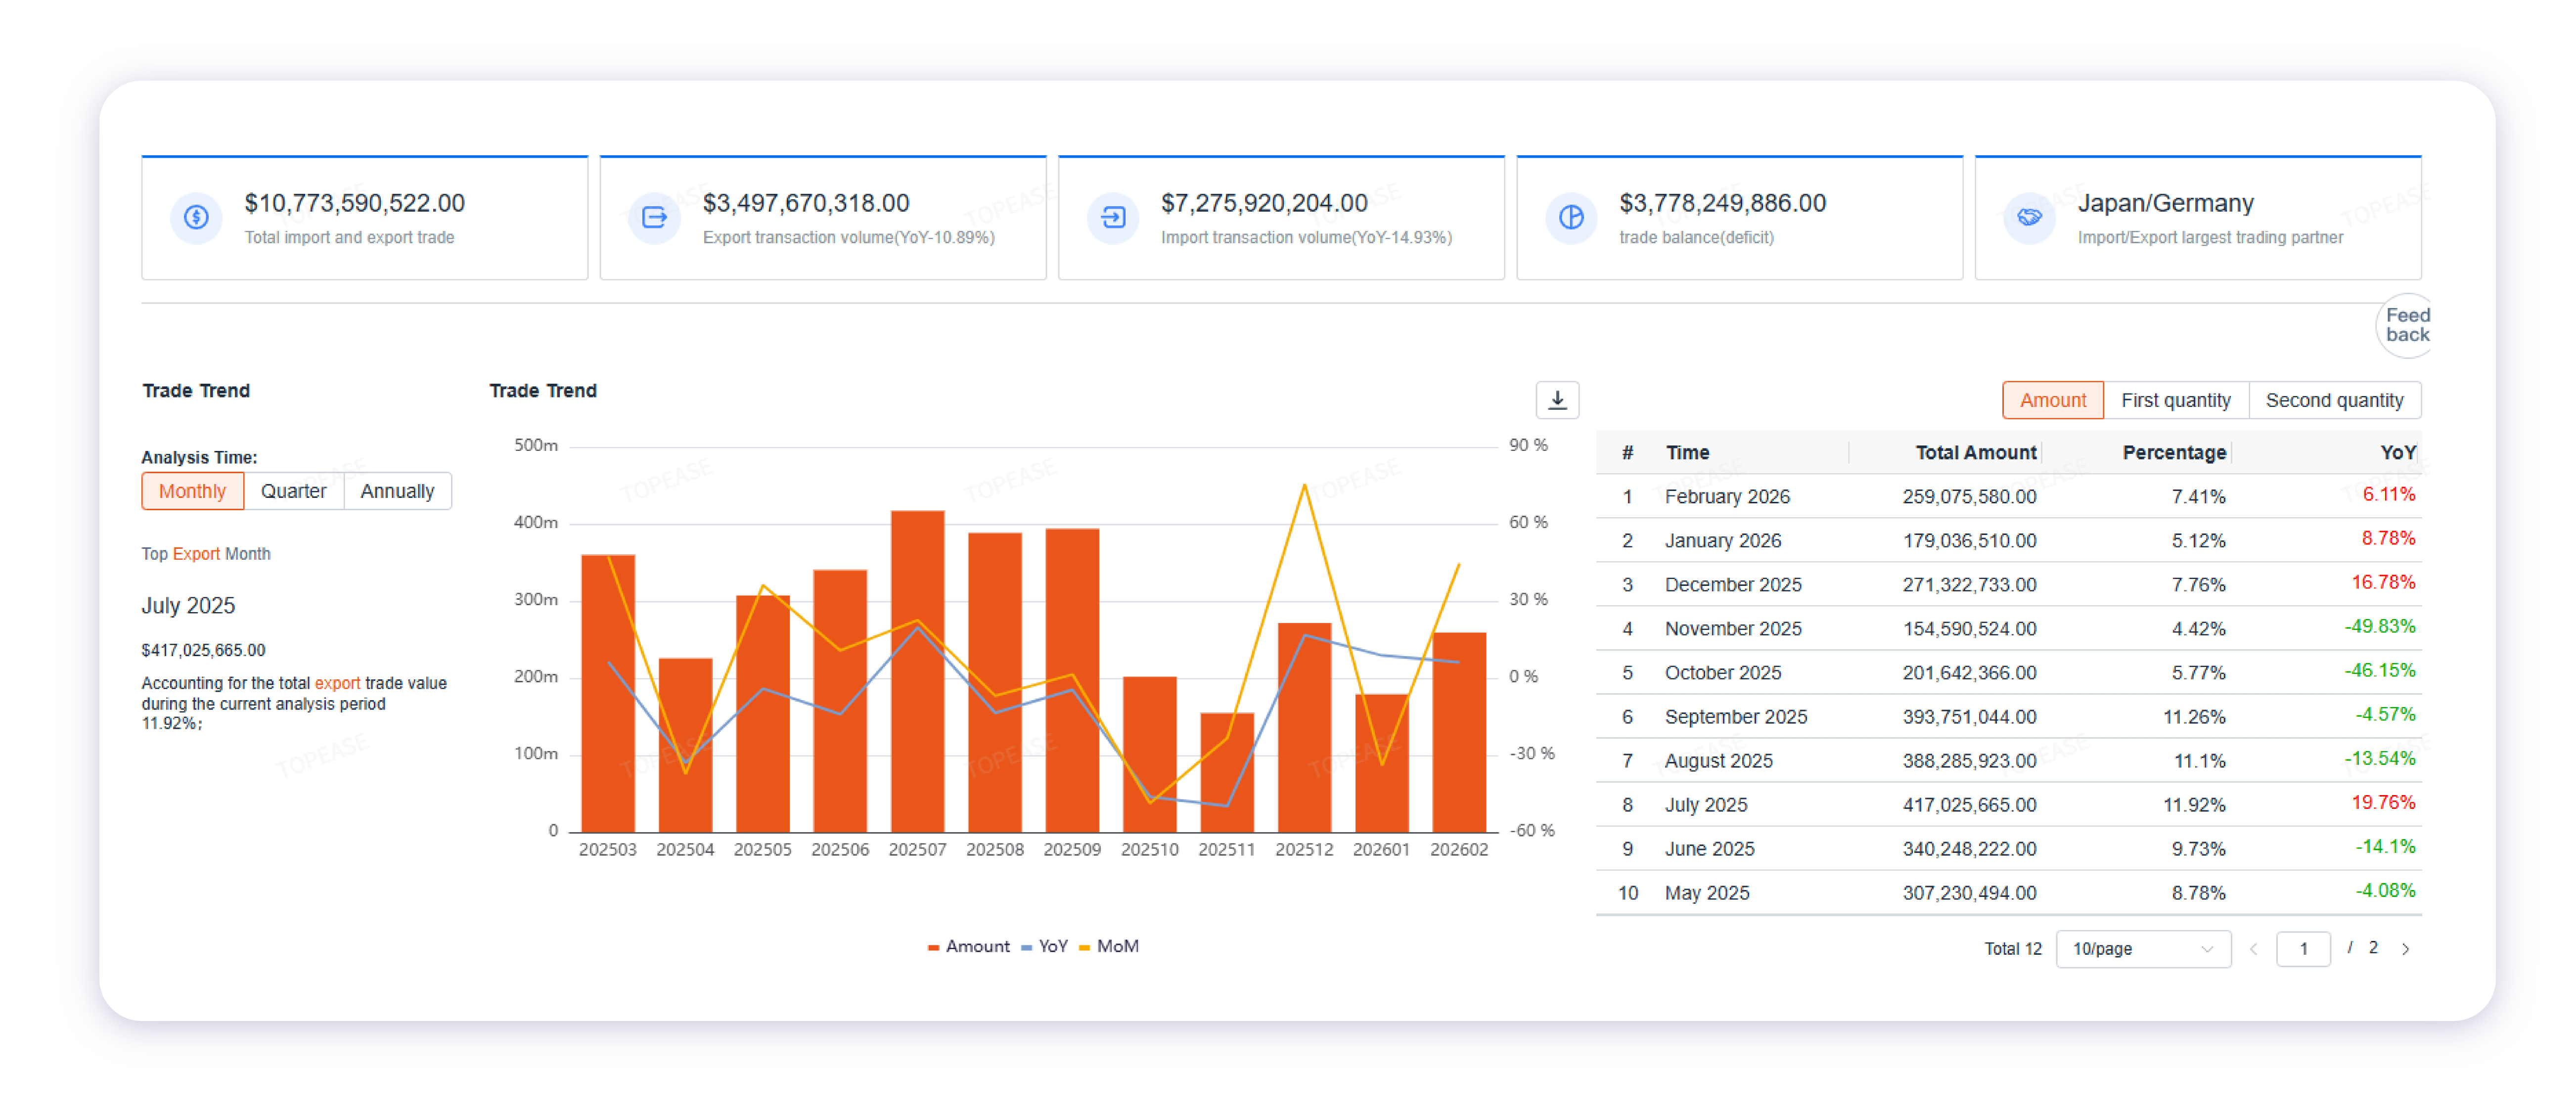Click the 19.76% YoY value for July 2025
This screenshot has width=2576, height=1111.
pos(2383,802)
